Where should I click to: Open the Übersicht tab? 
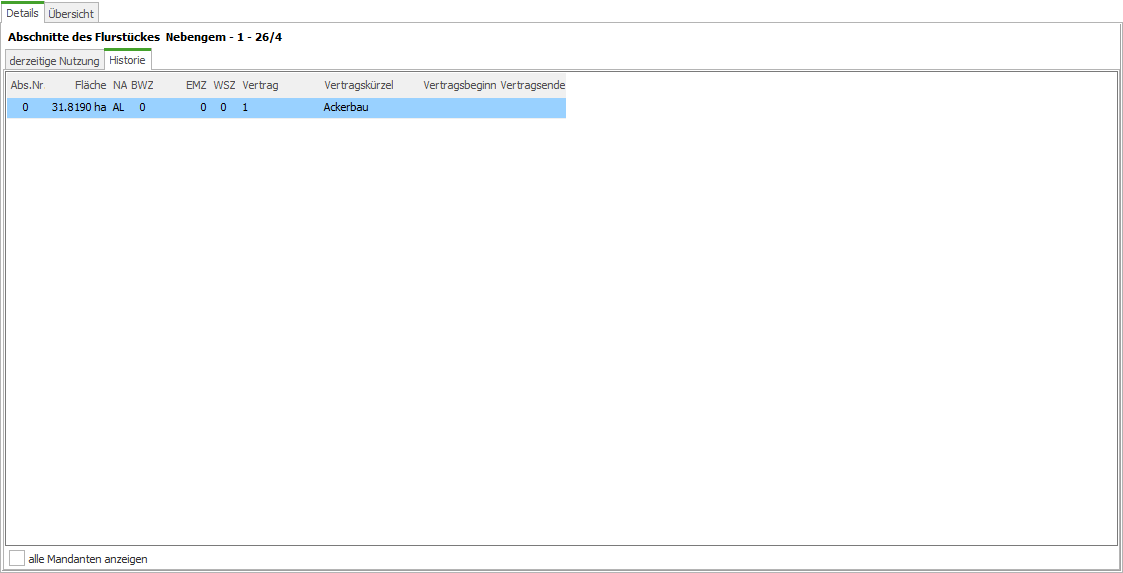click(x=72, y=14)
